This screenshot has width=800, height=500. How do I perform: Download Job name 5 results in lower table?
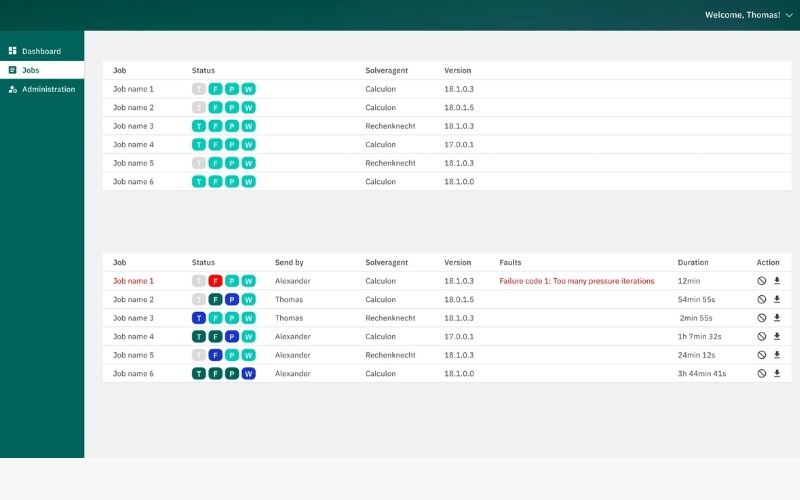pos(777,355)
